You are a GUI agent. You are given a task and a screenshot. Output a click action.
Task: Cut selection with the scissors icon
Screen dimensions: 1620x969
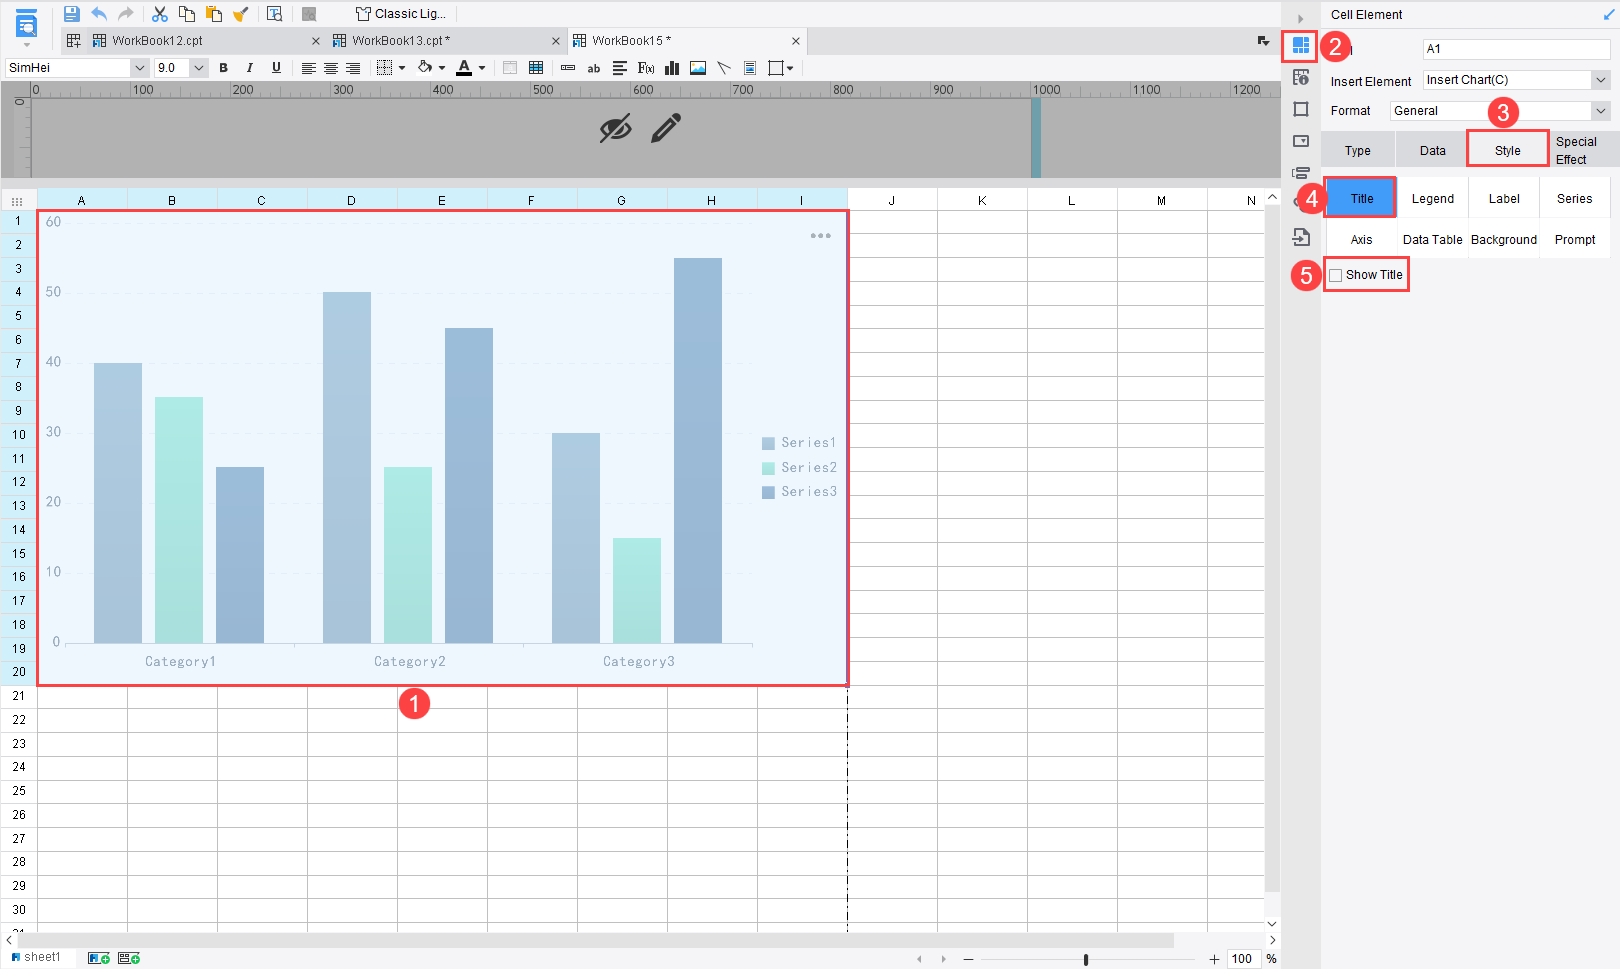[160, 14]
